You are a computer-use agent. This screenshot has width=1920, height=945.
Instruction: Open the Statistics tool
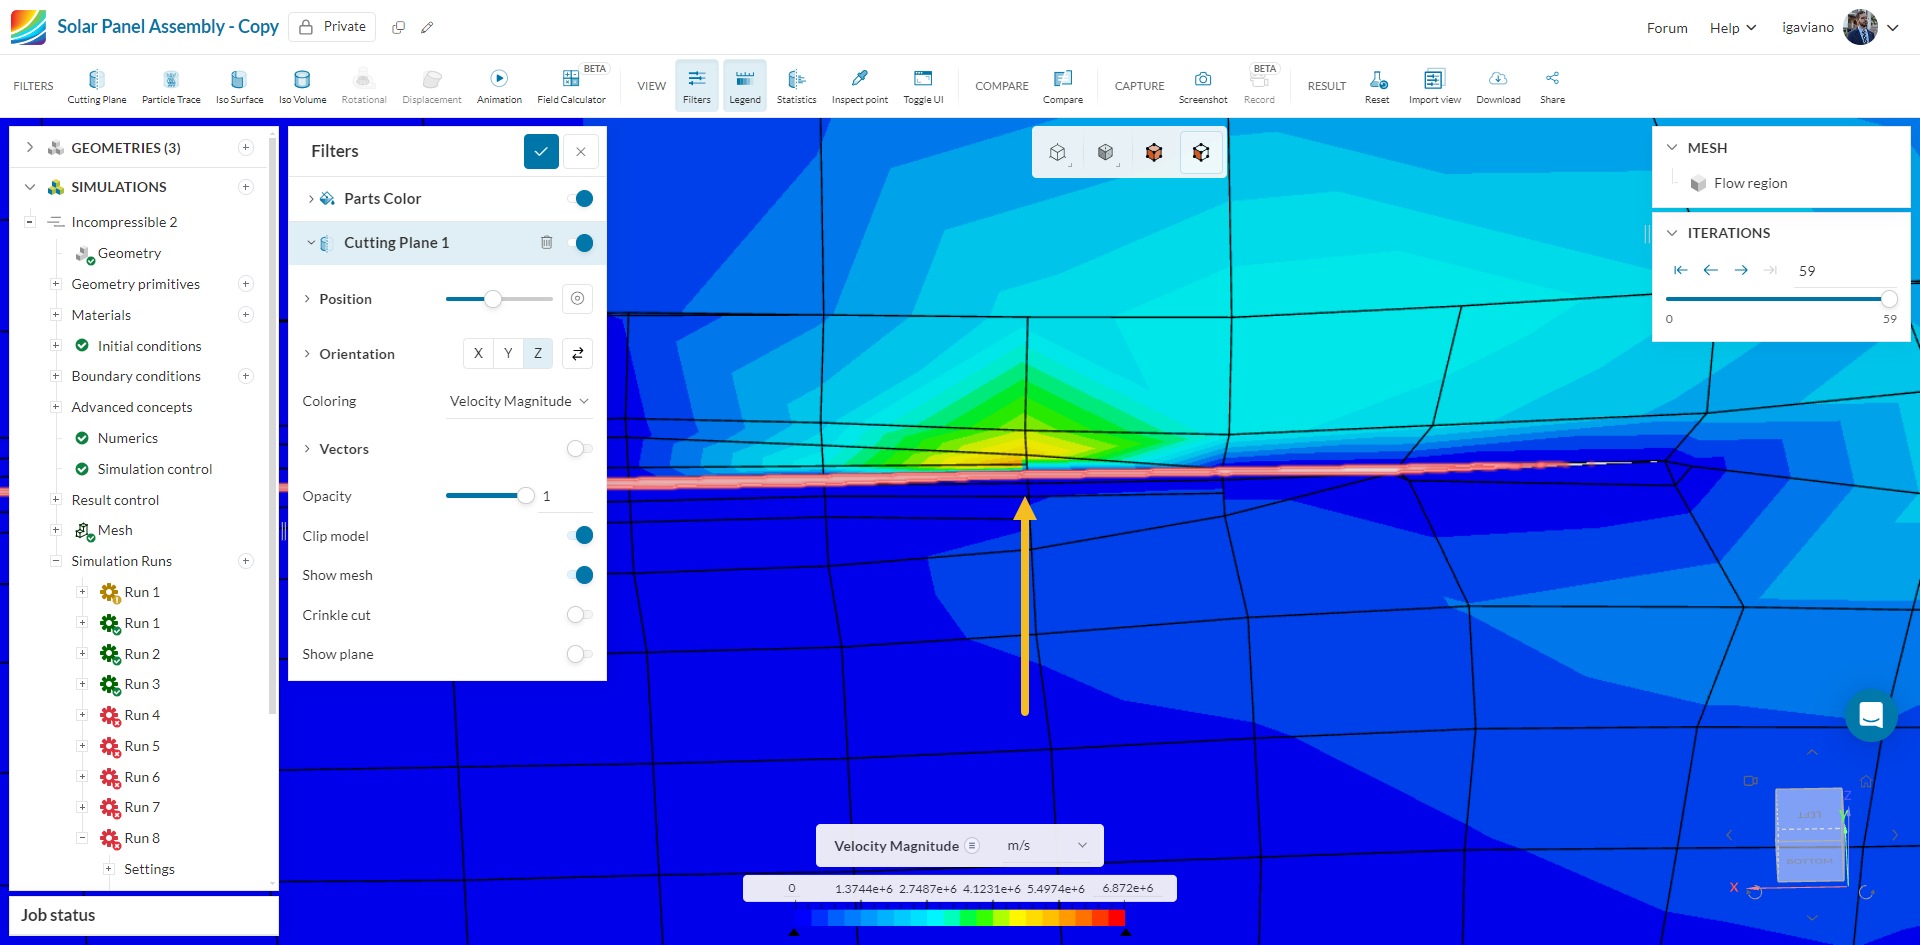[796, 86]
